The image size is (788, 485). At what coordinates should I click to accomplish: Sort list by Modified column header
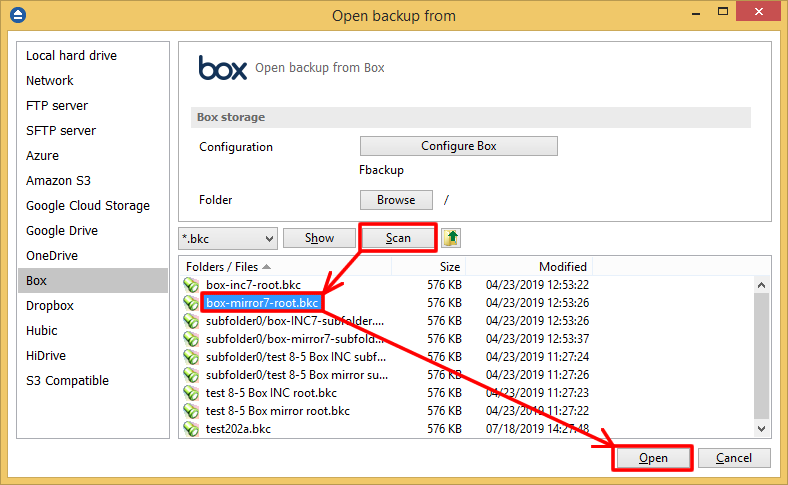point(562,267)
